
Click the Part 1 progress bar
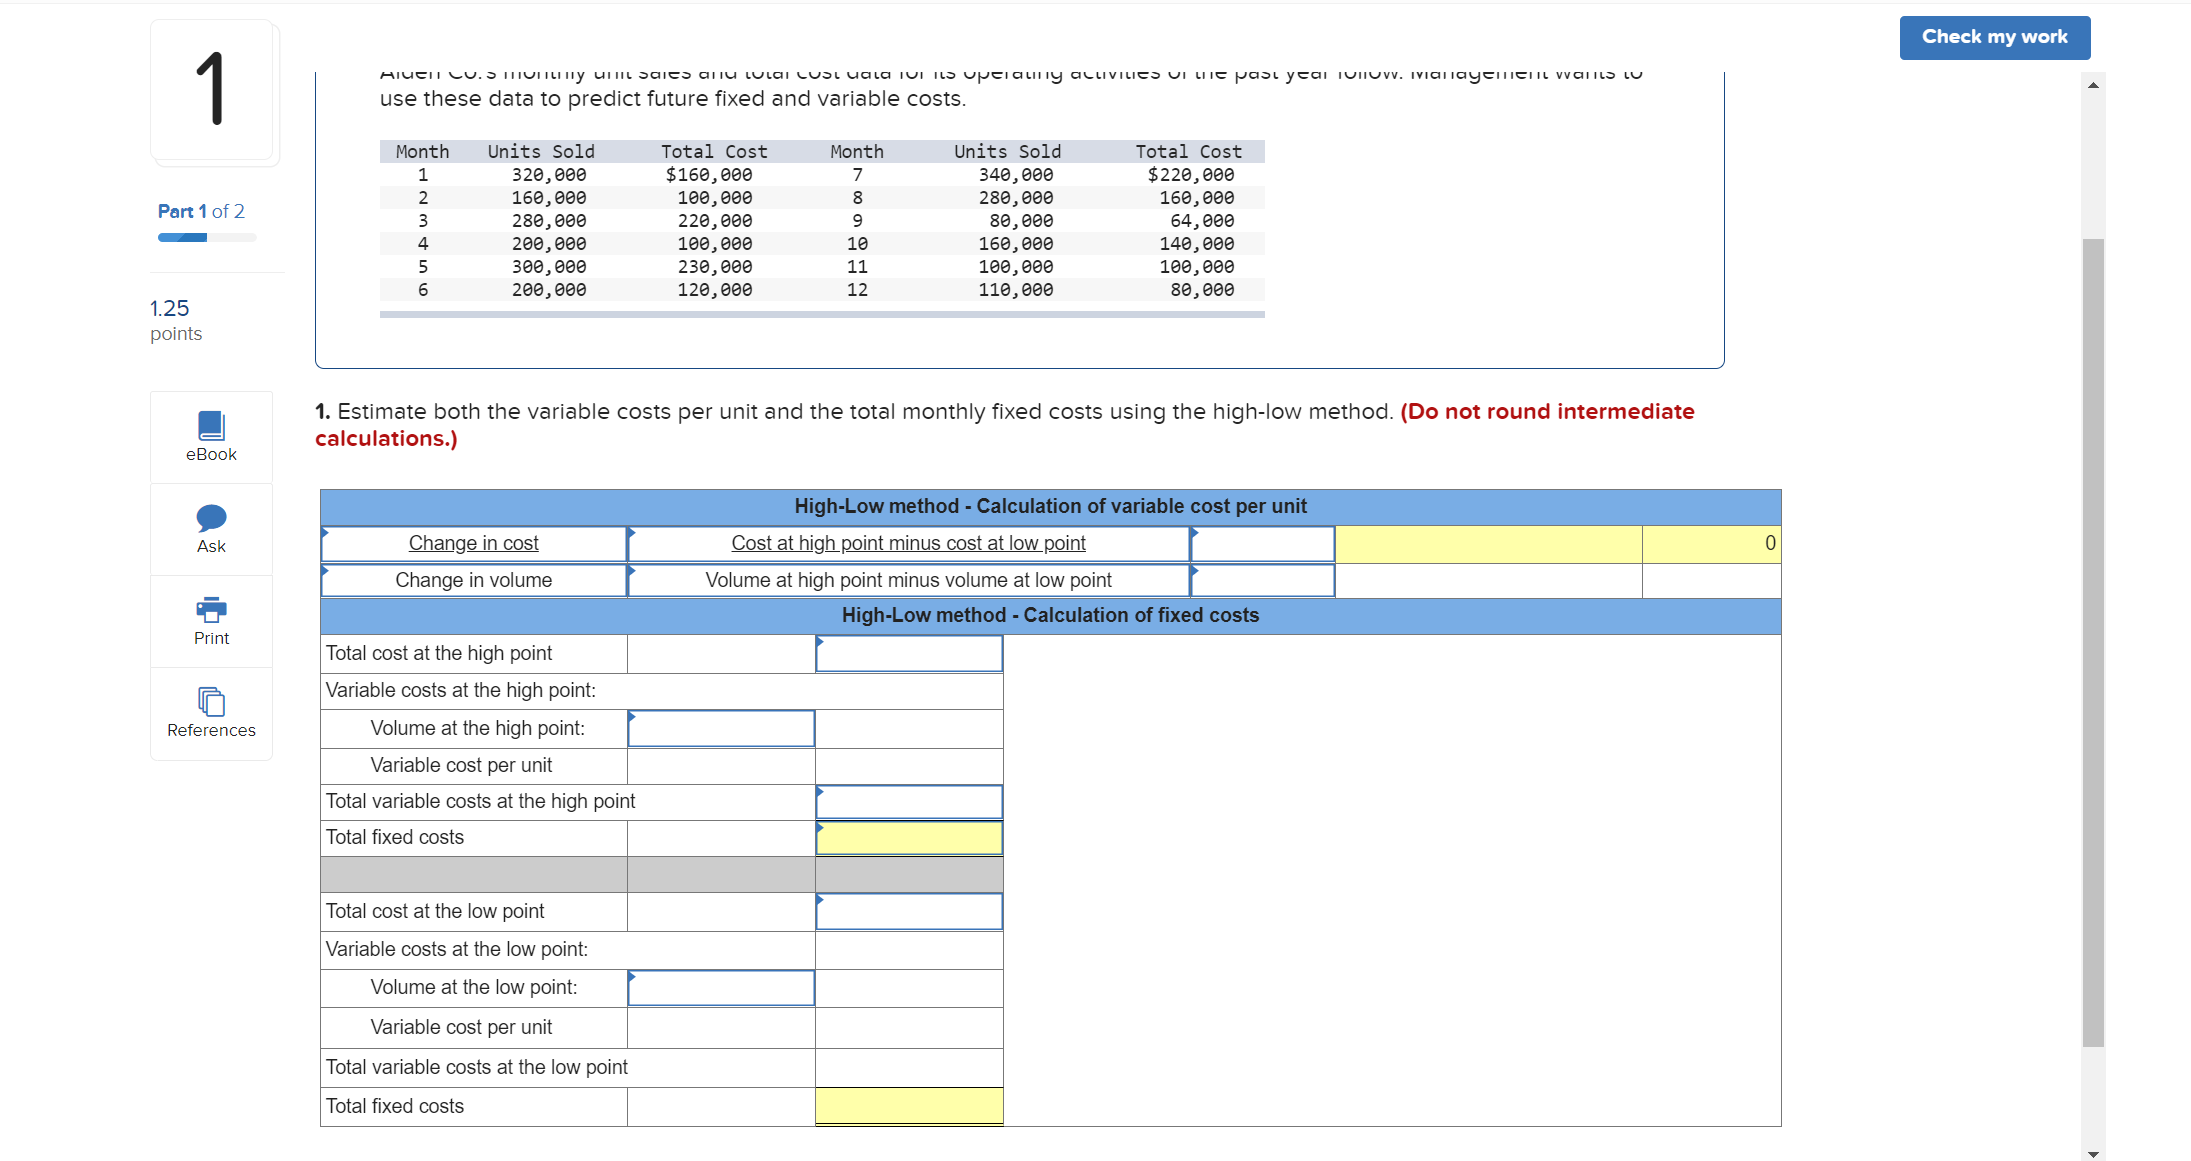(x=205, y=237)
